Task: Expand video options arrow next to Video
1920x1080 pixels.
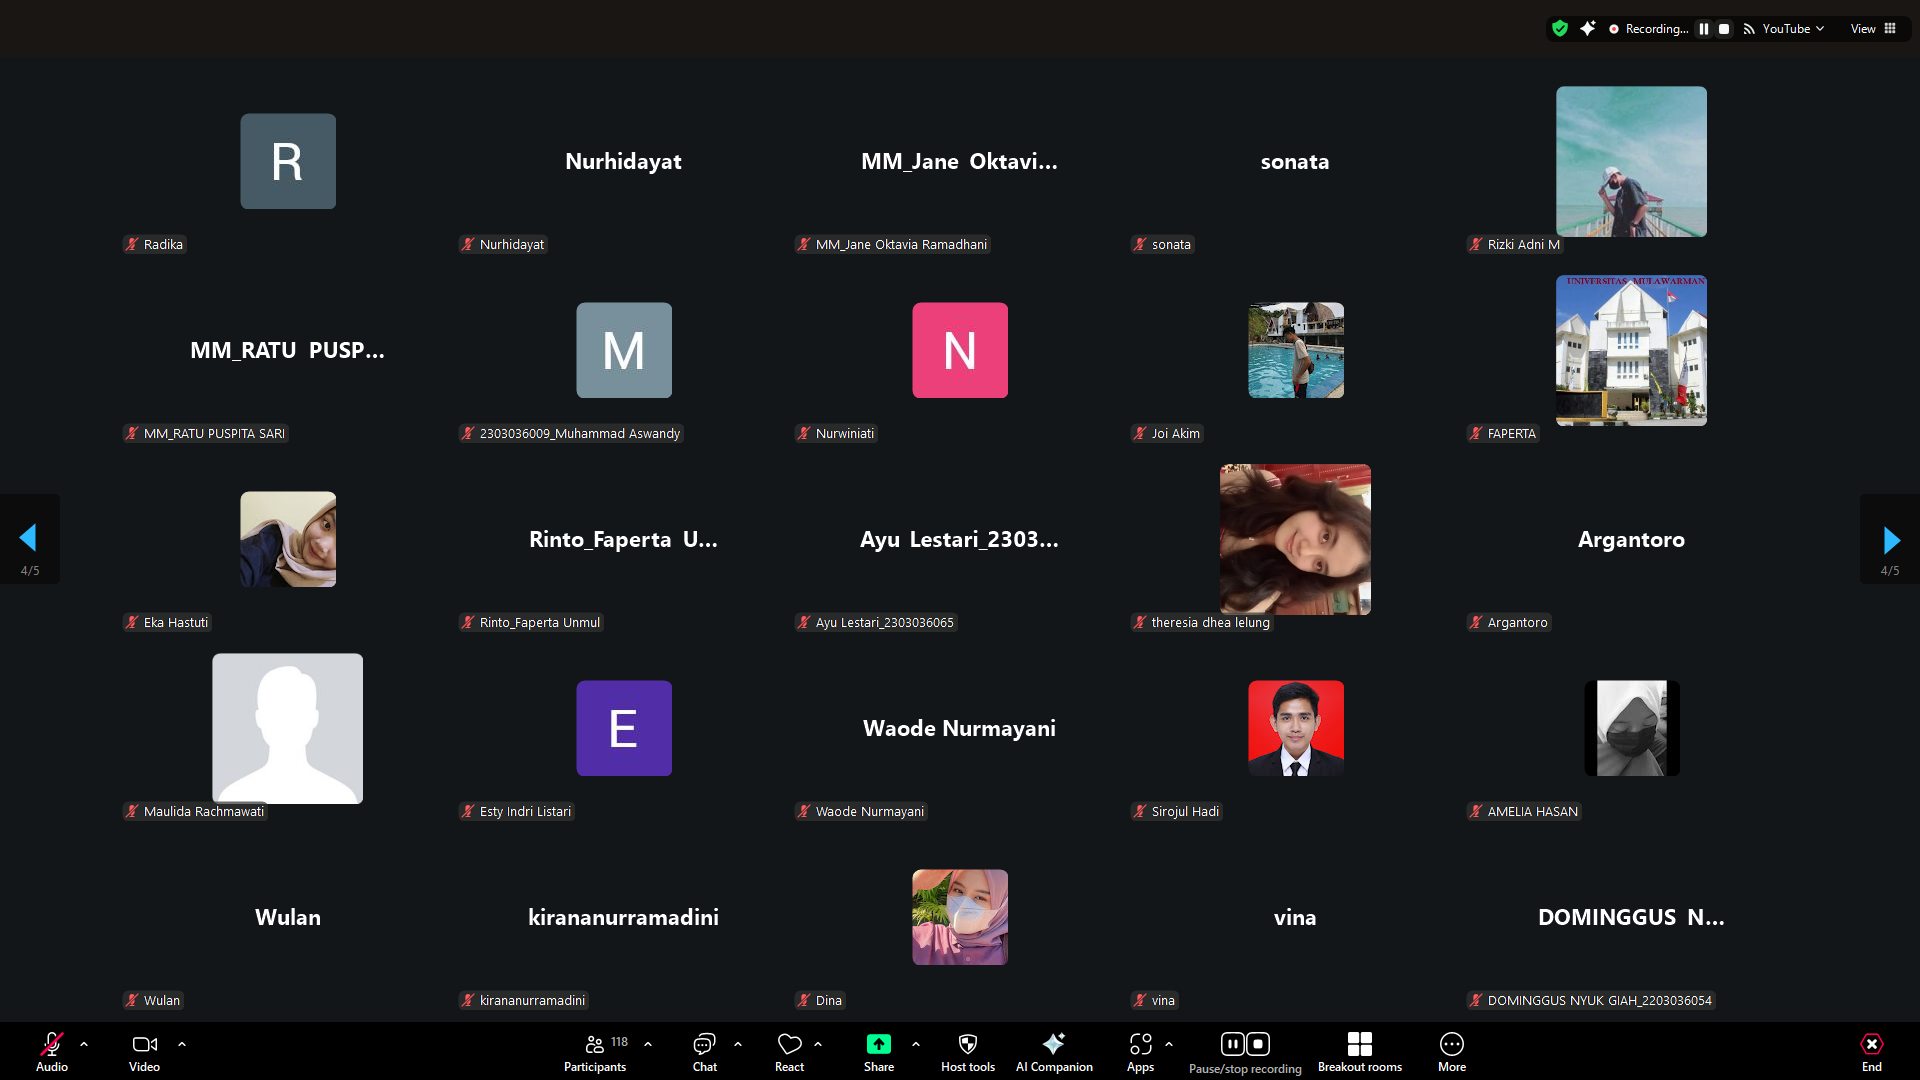Action: pos(182,1044)
